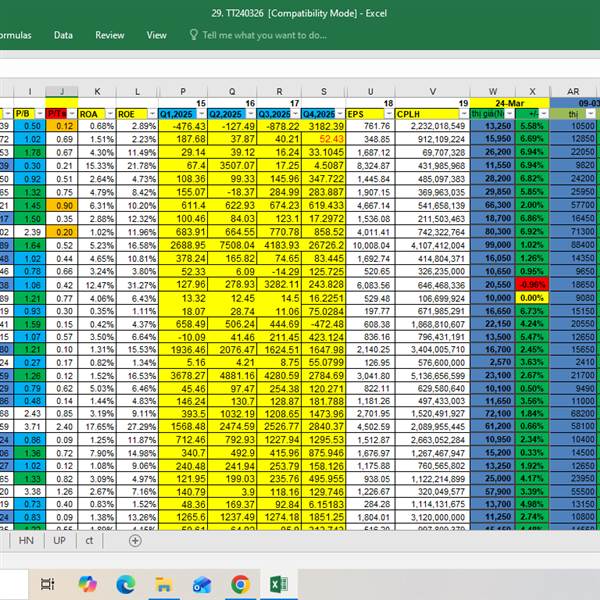Add a new sheet with the plus button
Screen dimensions: 600x600
[135, 541]
